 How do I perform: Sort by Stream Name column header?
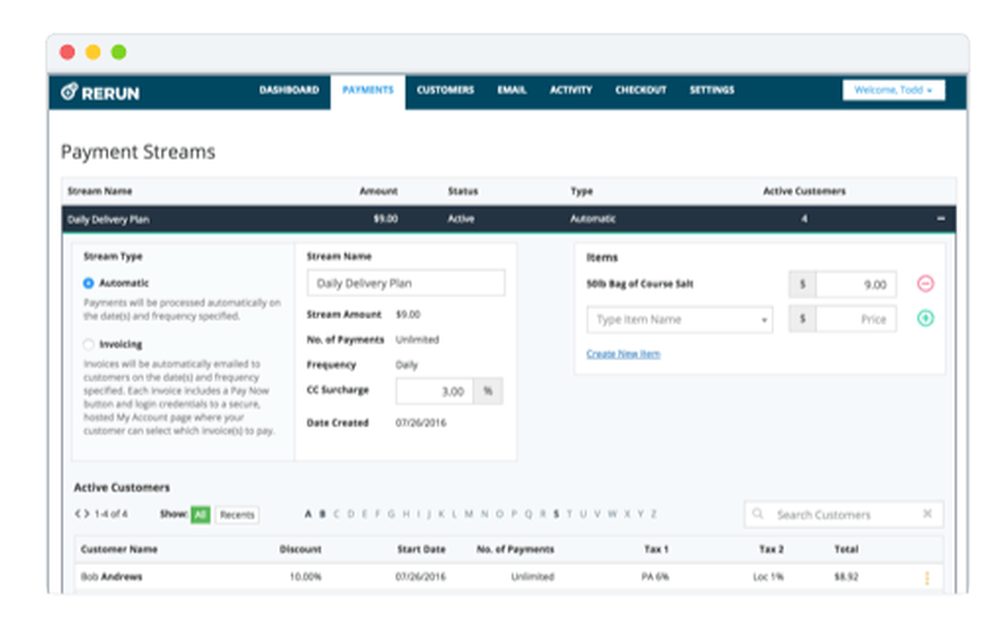coord(99,191)
